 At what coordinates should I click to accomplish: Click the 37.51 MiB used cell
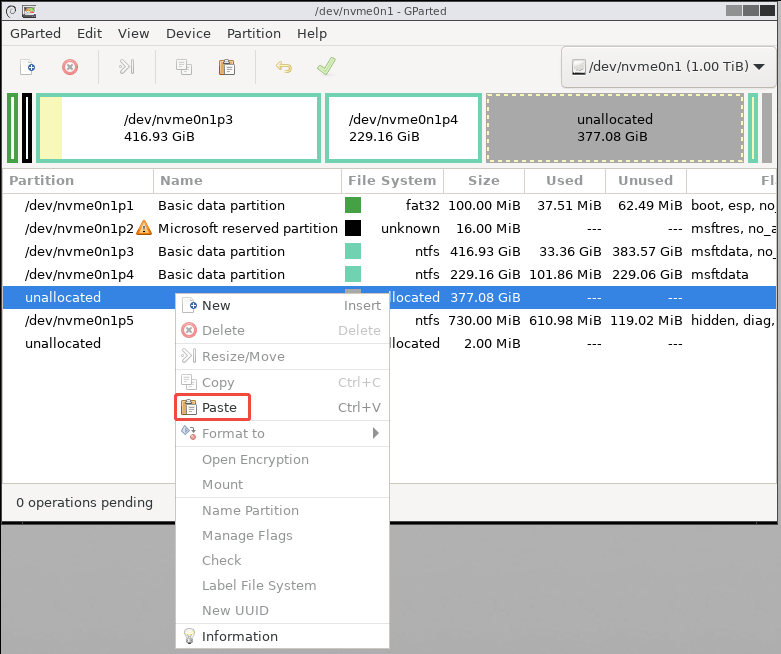click(x=569, y=205)
